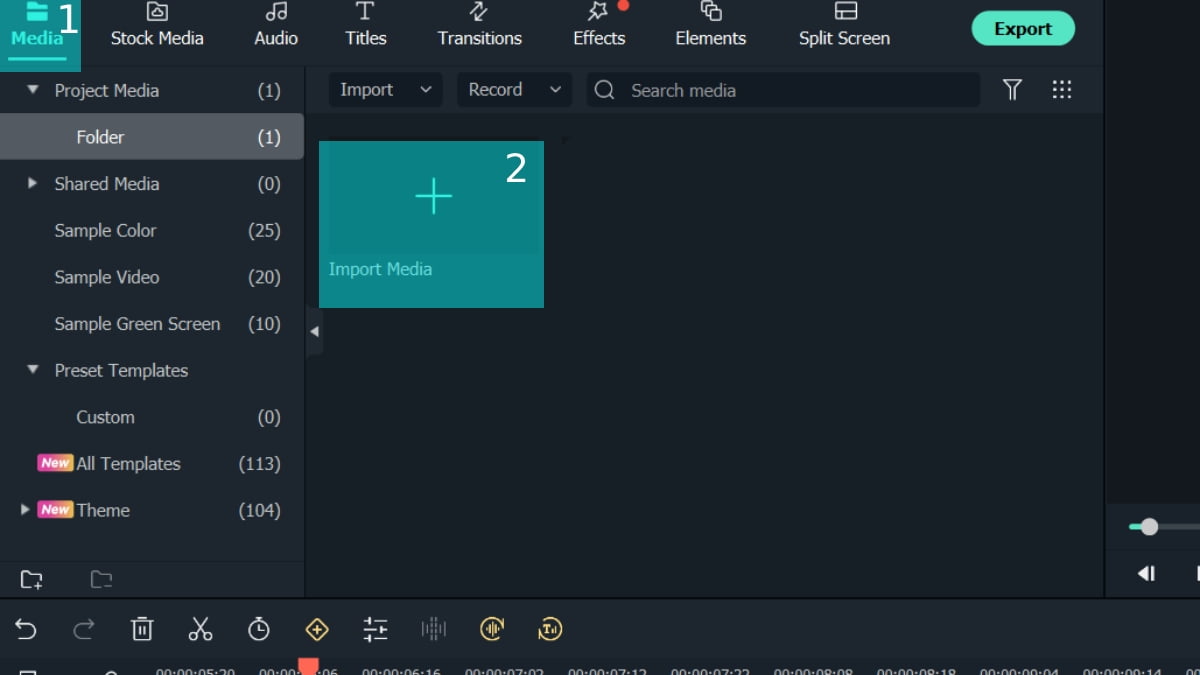1200x675 pixels.
Task: Open the filter funnel icon
Action: pos(1012,90)
